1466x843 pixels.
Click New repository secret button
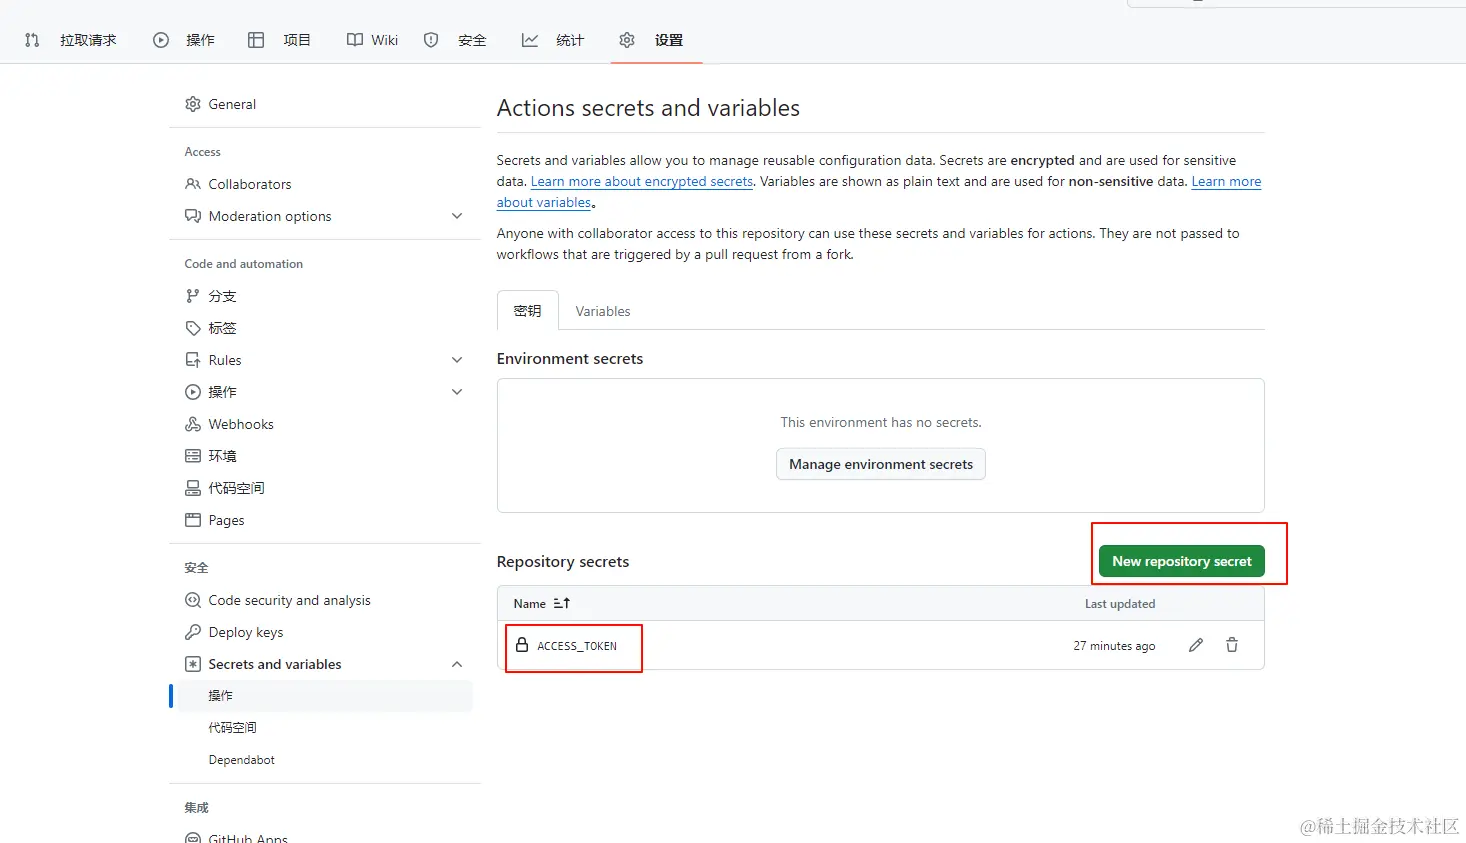click(x=1181, y=561)
